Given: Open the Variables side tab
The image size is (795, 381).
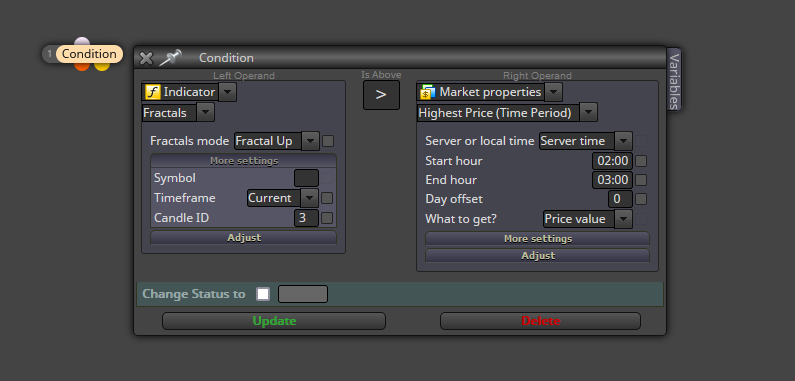Looking at the screenshot, I should 674,79.
